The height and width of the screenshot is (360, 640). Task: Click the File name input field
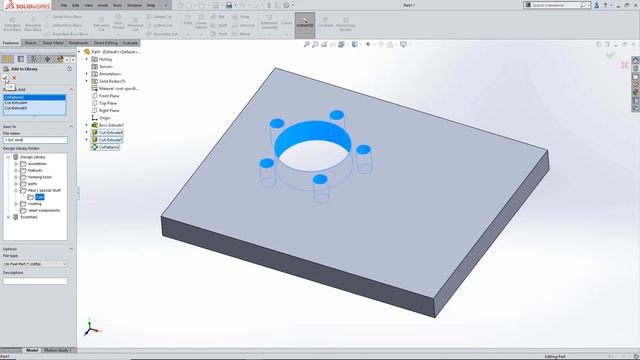(x=35, y=140)
